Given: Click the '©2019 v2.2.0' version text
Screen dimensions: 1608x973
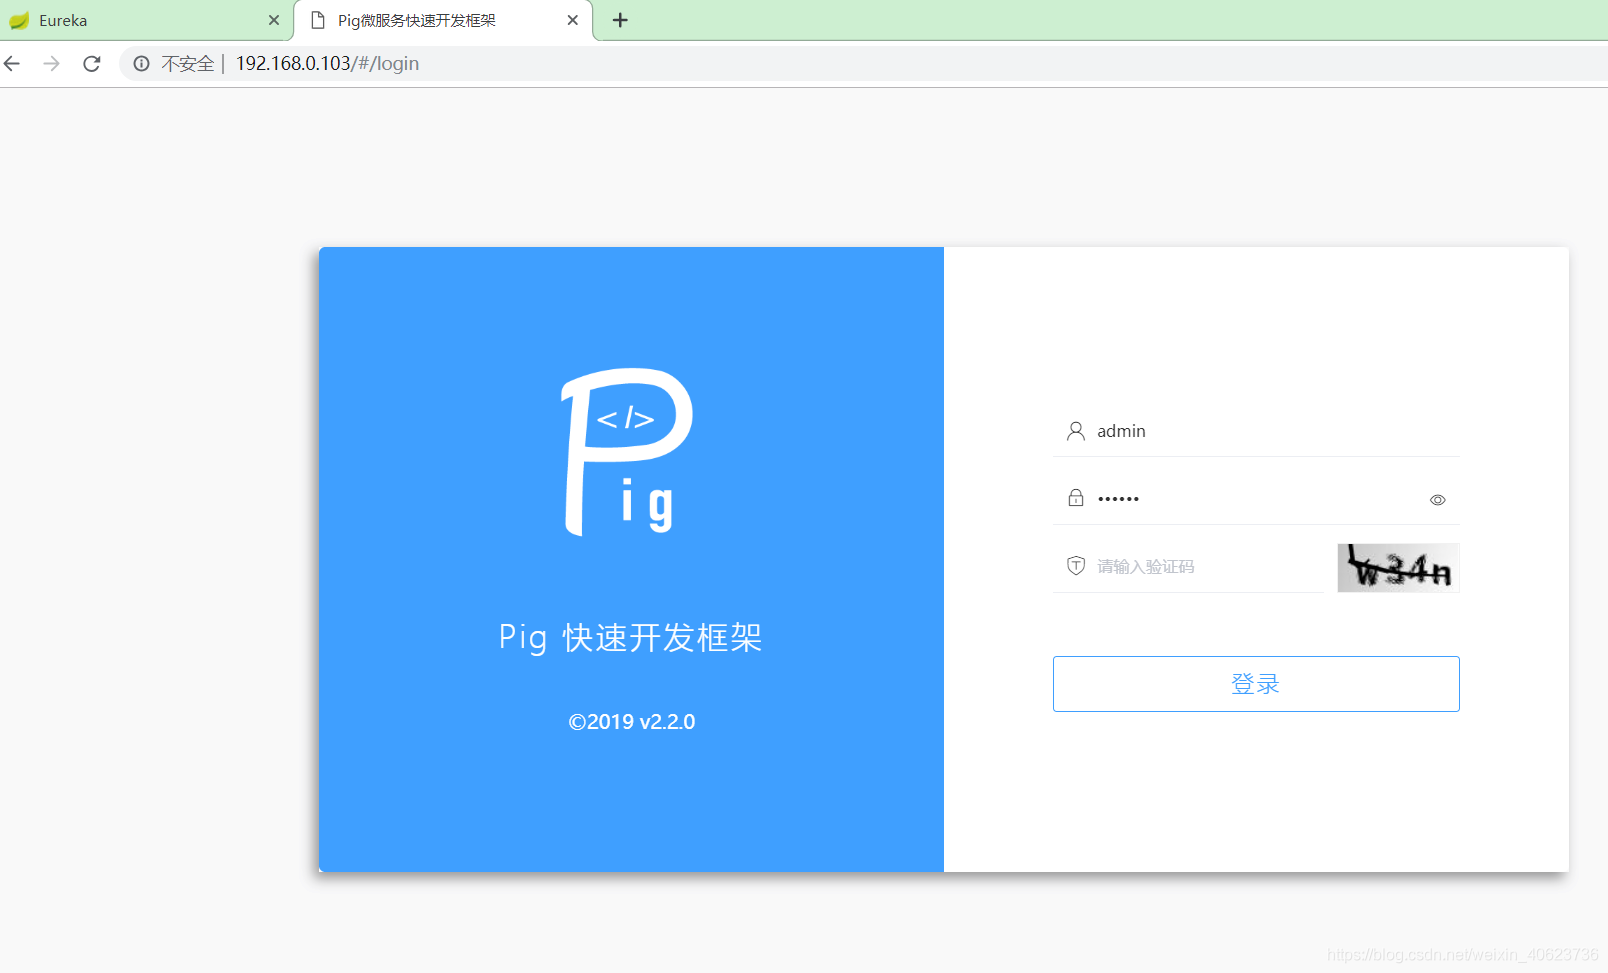Looking at the screenshot, I should [632, 722].
